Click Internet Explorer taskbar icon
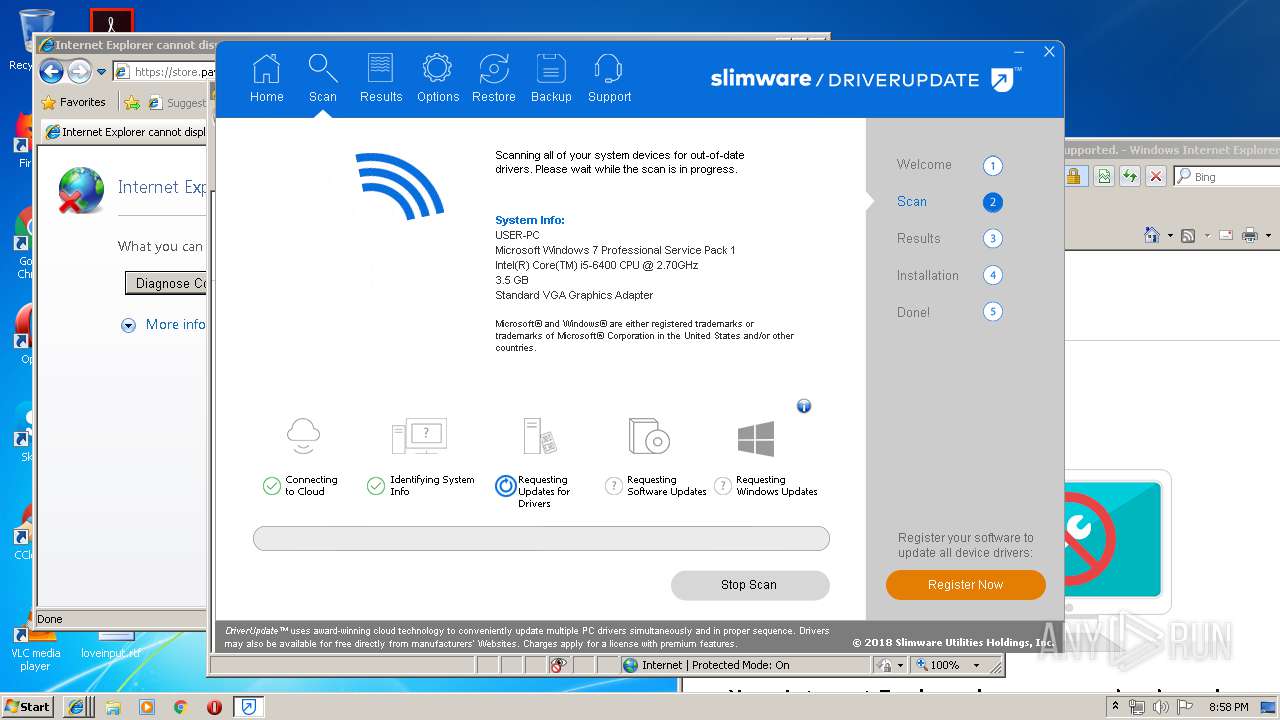This screenshot has height=720, width=1280. point(77,707)
